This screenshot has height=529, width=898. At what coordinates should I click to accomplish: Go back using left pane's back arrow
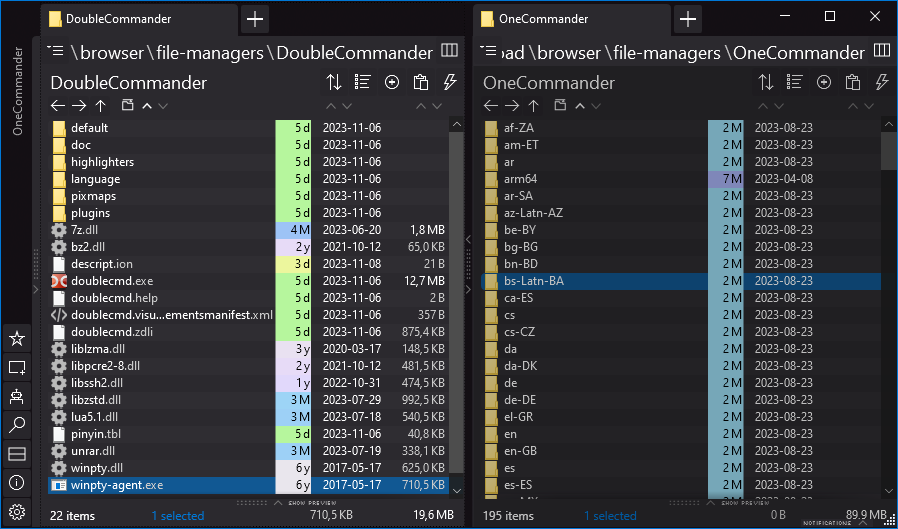(57, 105)
